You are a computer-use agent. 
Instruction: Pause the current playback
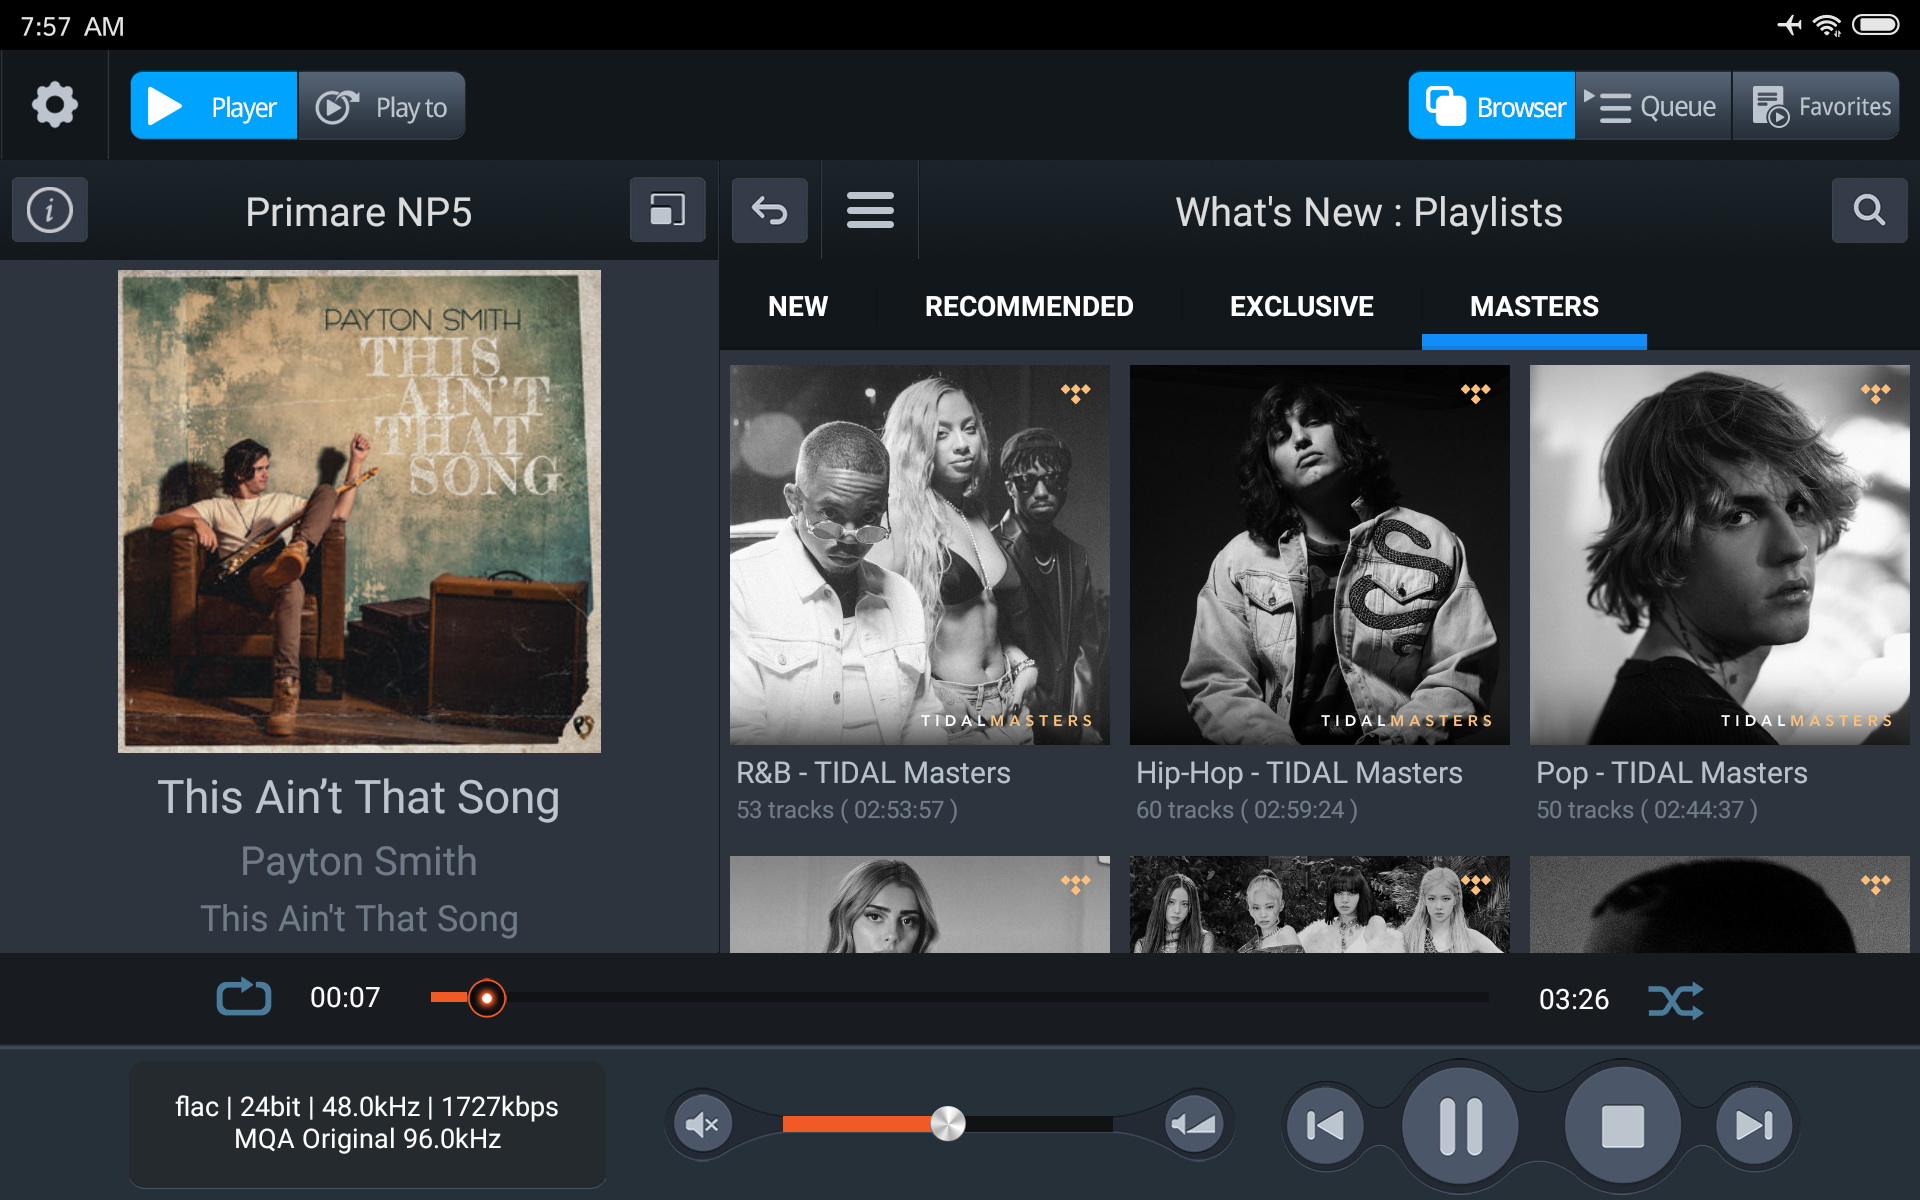pyautogui.click(x=1460, y=1126)
